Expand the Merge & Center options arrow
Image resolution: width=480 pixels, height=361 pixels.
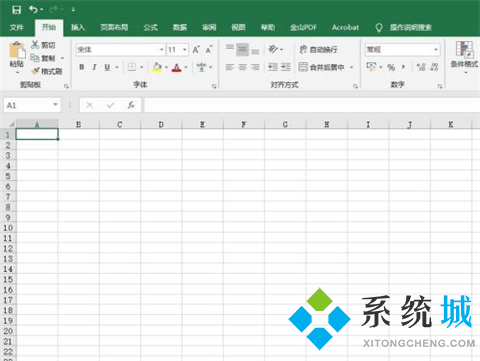pyautogui.click(x=351, y=67)
